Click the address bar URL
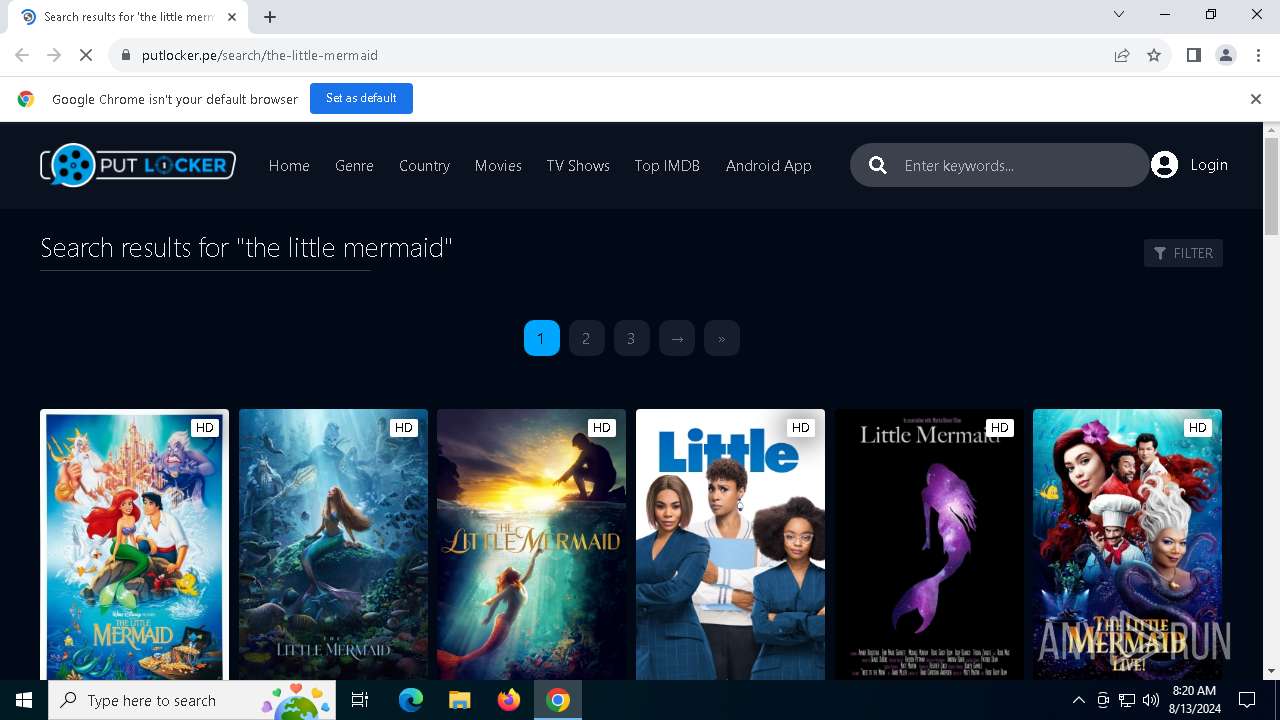Image resolution: width=1280 pixels, height=720 pixels. [260, 55]
